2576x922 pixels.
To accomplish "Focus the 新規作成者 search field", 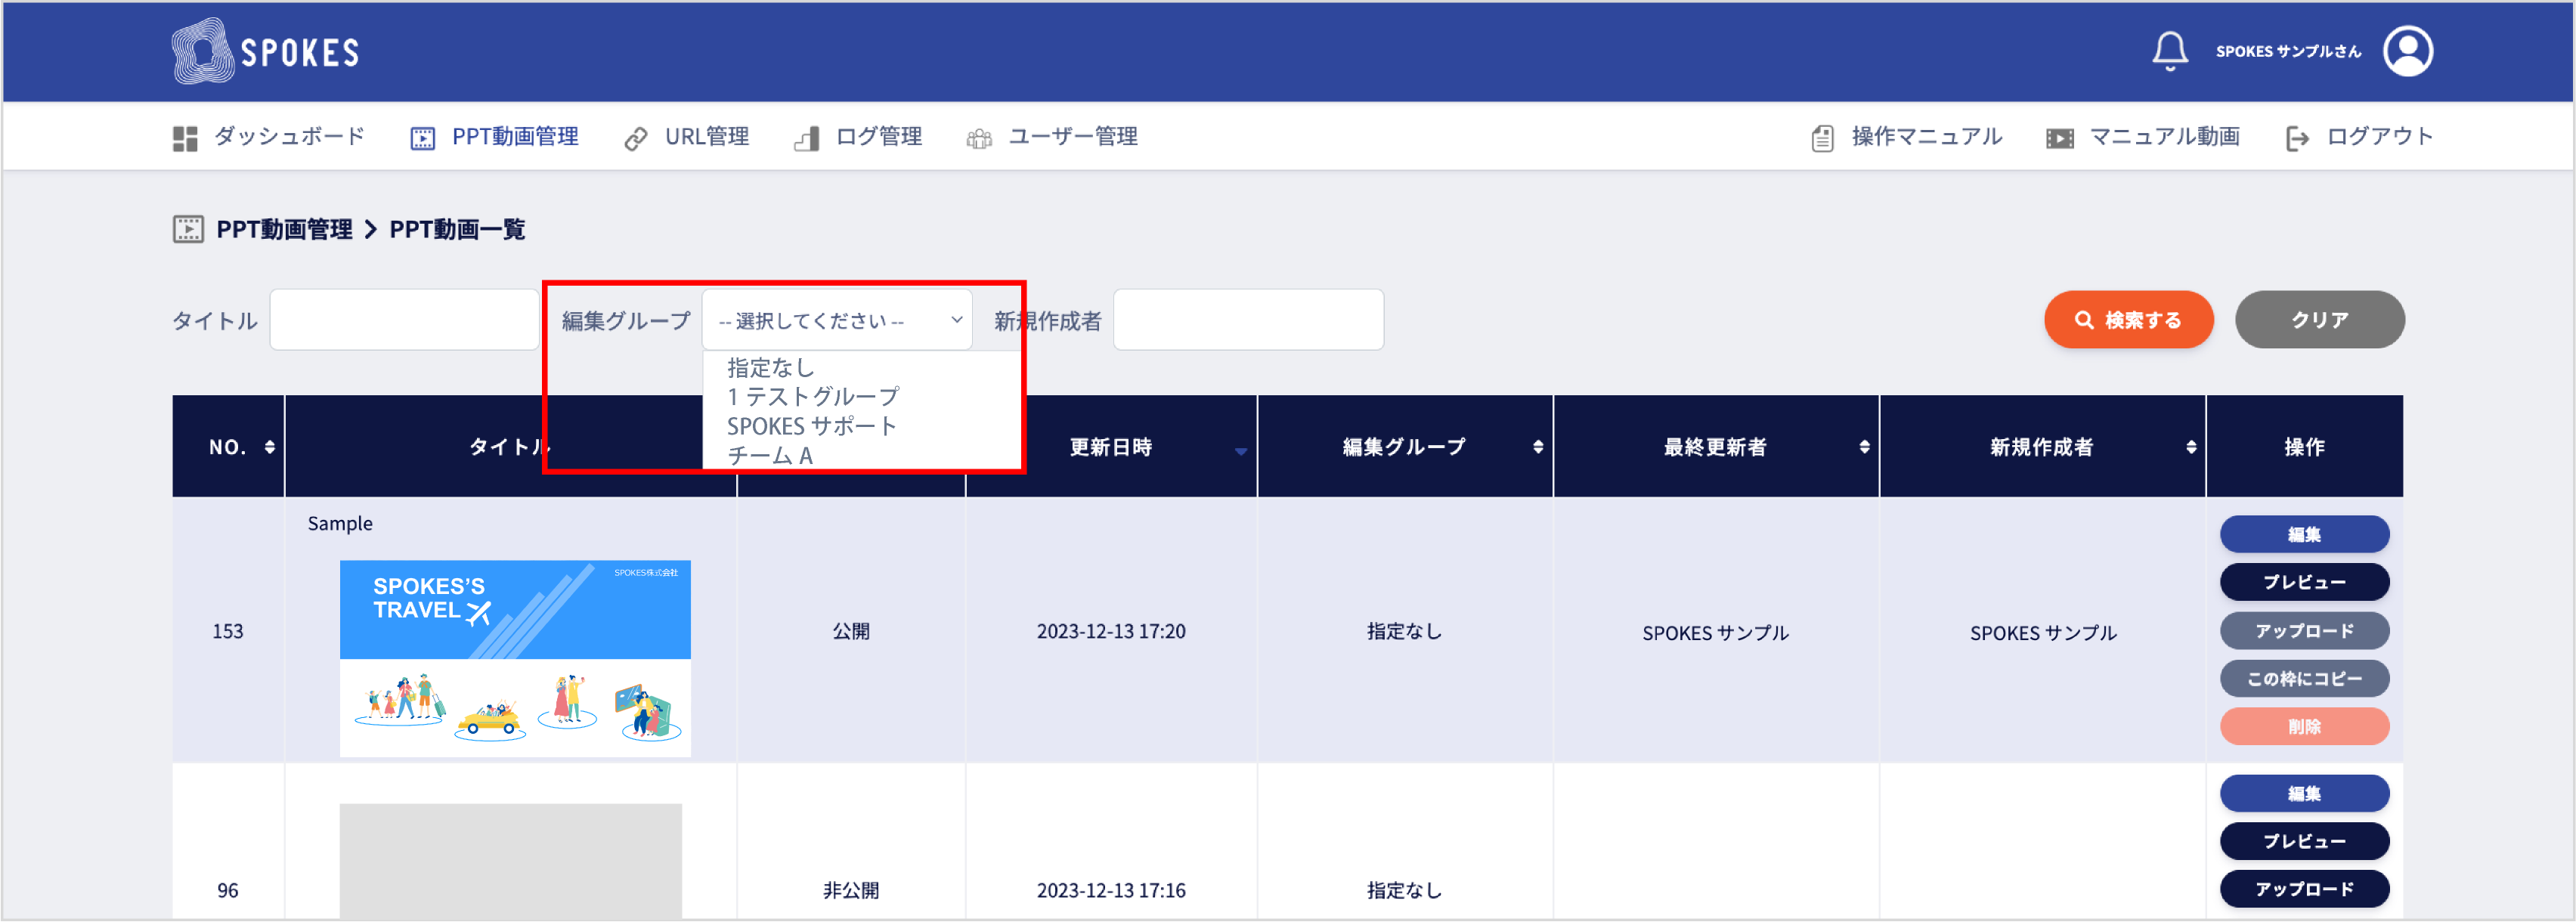I will point(1248,320).
